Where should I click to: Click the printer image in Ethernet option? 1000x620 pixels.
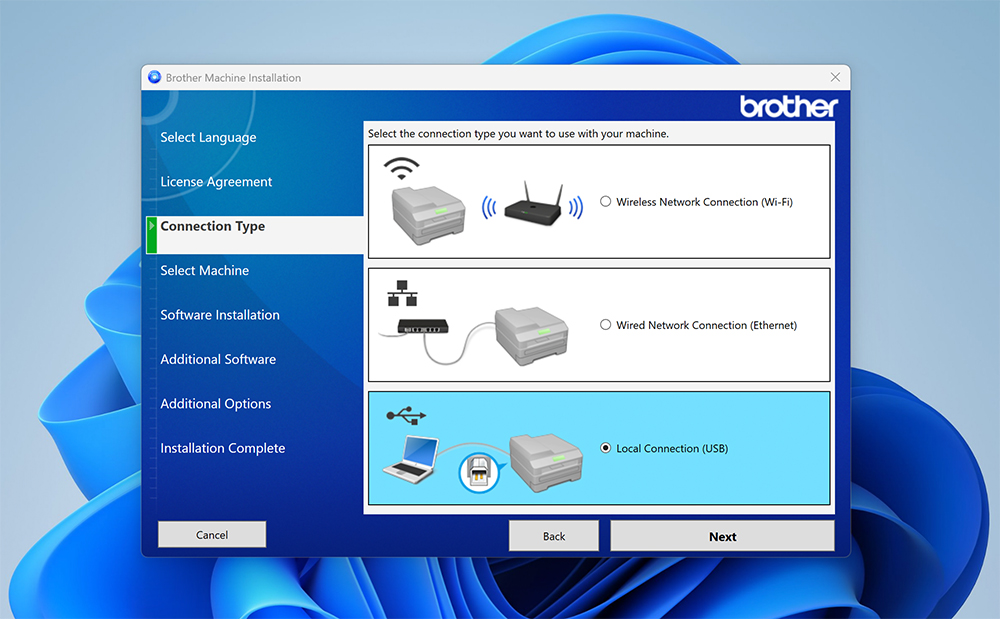531,336
